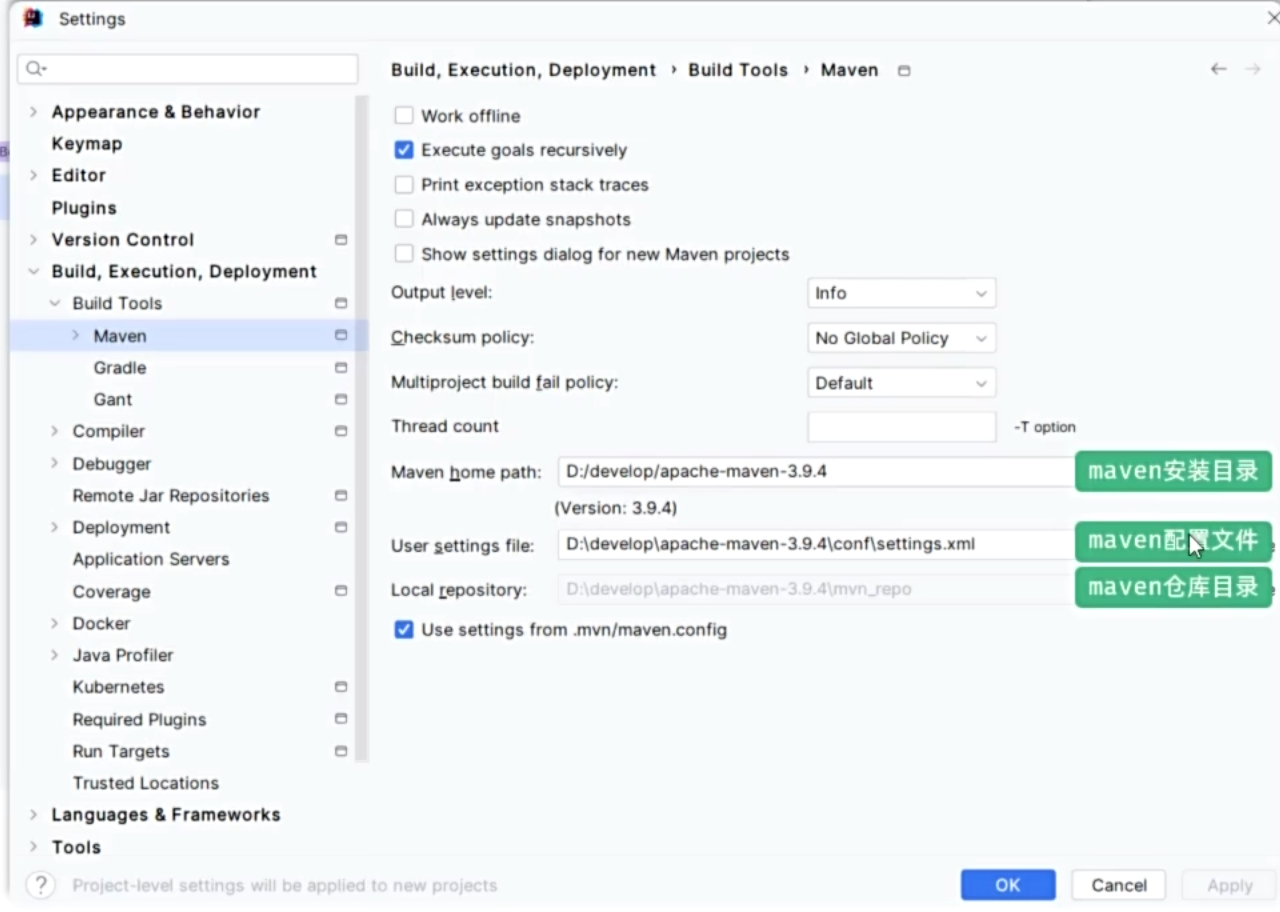The image size is (1280, 912).
Task: Enable the Work offline checkbox
Action: pos(404,116)
